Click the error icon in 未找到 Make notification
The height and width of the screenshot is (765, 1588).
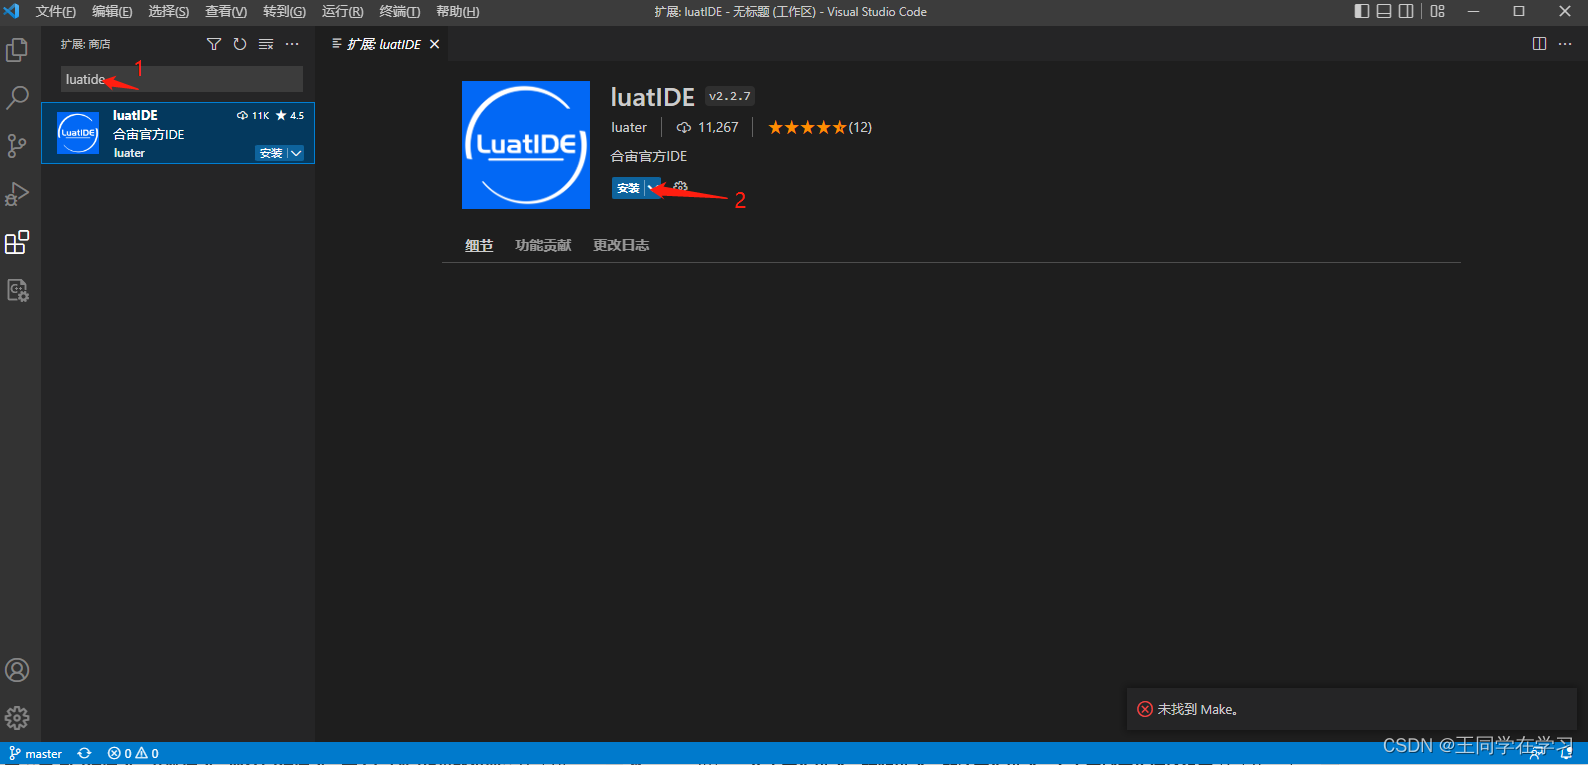pos(1145,709)
